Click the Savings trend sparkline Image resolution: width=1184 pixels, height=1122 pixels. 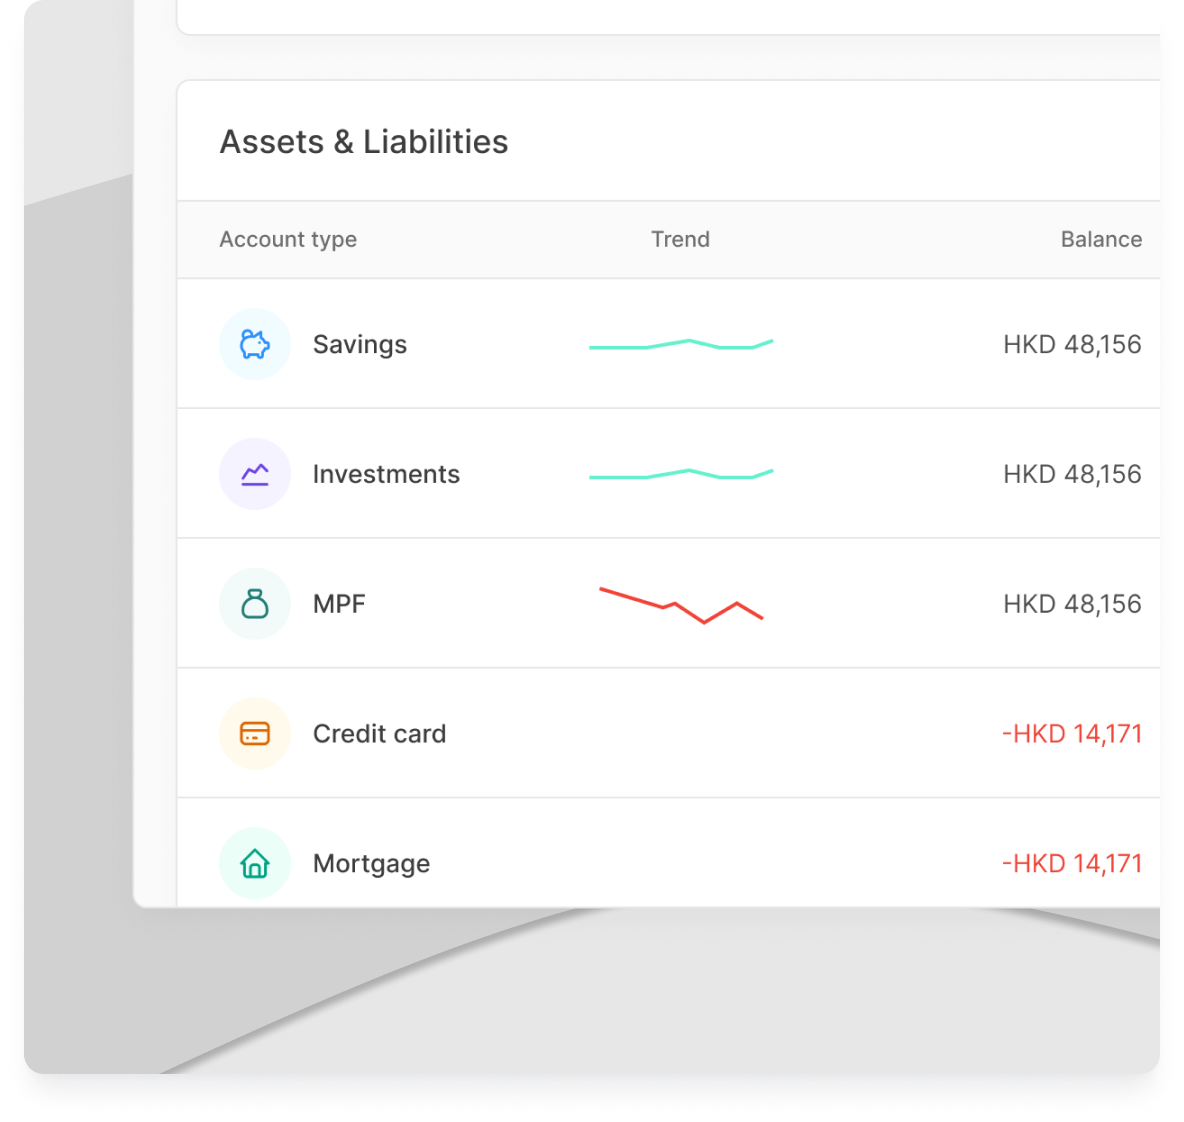pos(681,344)
